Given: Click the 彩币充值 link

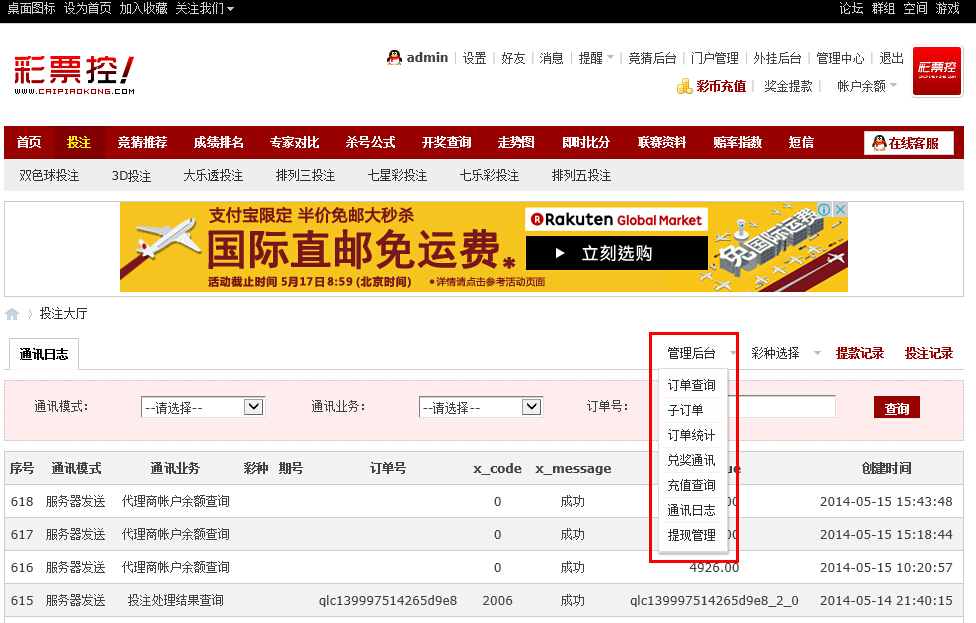Looking at the screenshot, I should [x=721, y=87].
